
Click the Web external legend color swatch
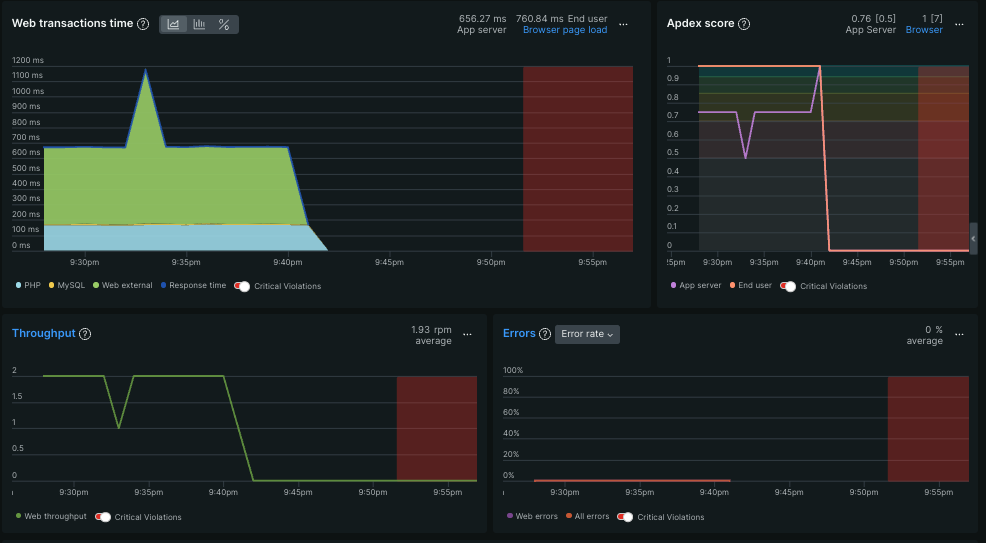[96, 285]
